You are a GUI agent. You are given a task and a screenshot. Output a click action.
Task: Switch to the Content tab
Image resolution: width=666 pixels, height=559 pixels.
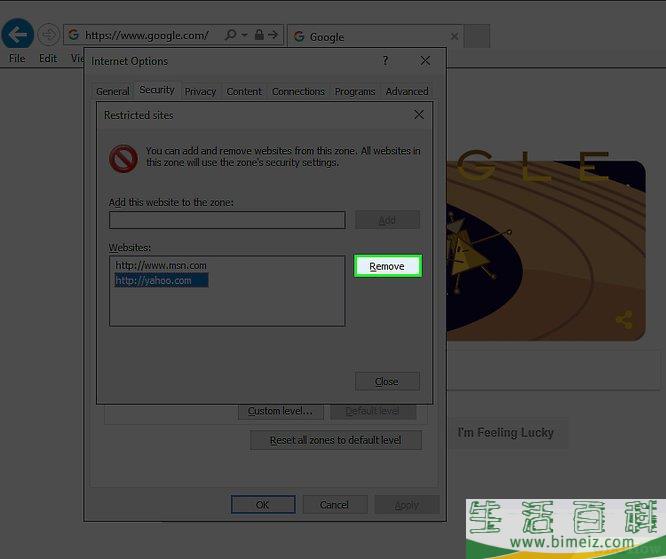point(244,91)
